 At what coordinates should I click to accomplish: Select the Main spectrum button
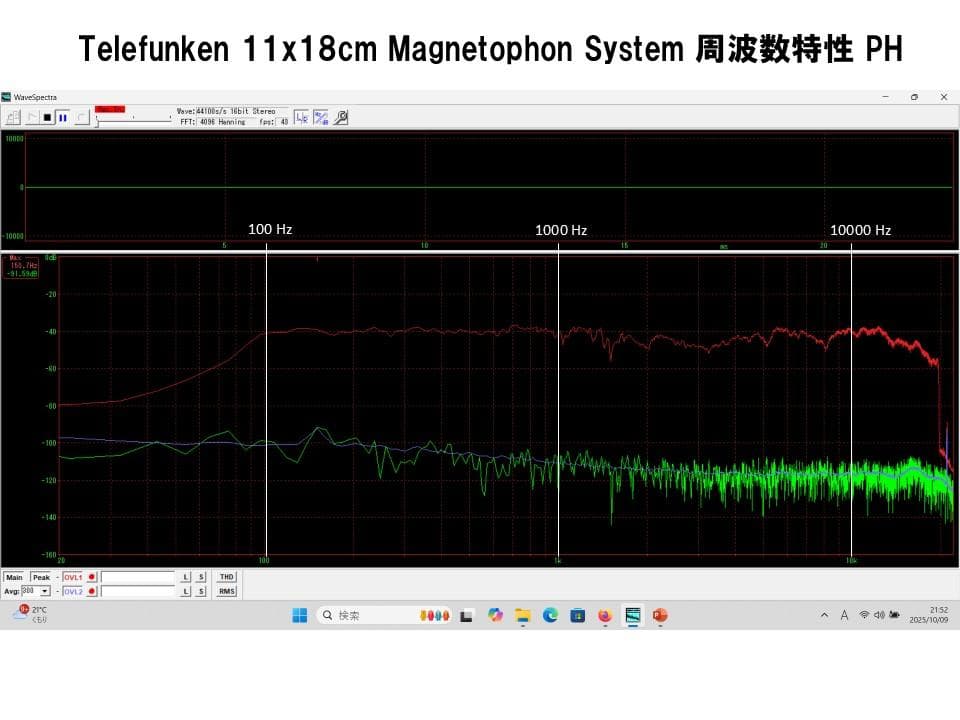click(x=14, y=577)
